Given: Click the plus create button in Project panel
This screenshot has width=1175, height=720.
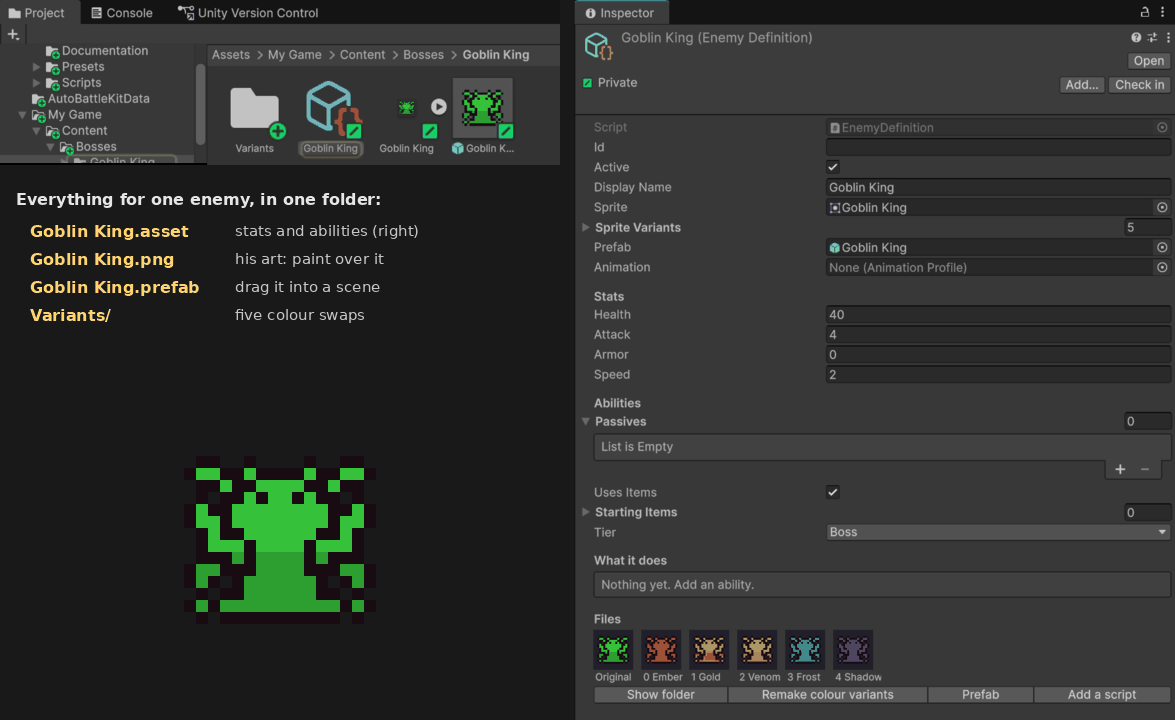Looking at the screenshot, I should [13, 34].
